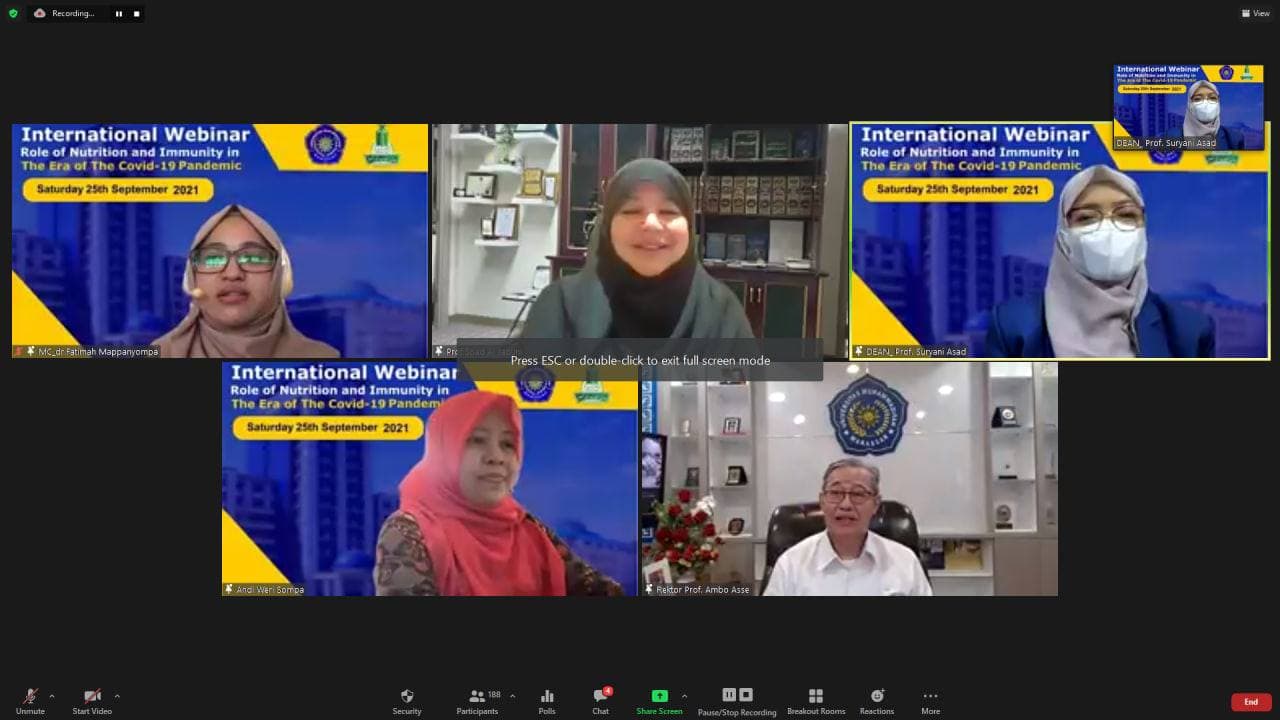Click Pause/Stop Recording in the toolbar

click(737, 701)
